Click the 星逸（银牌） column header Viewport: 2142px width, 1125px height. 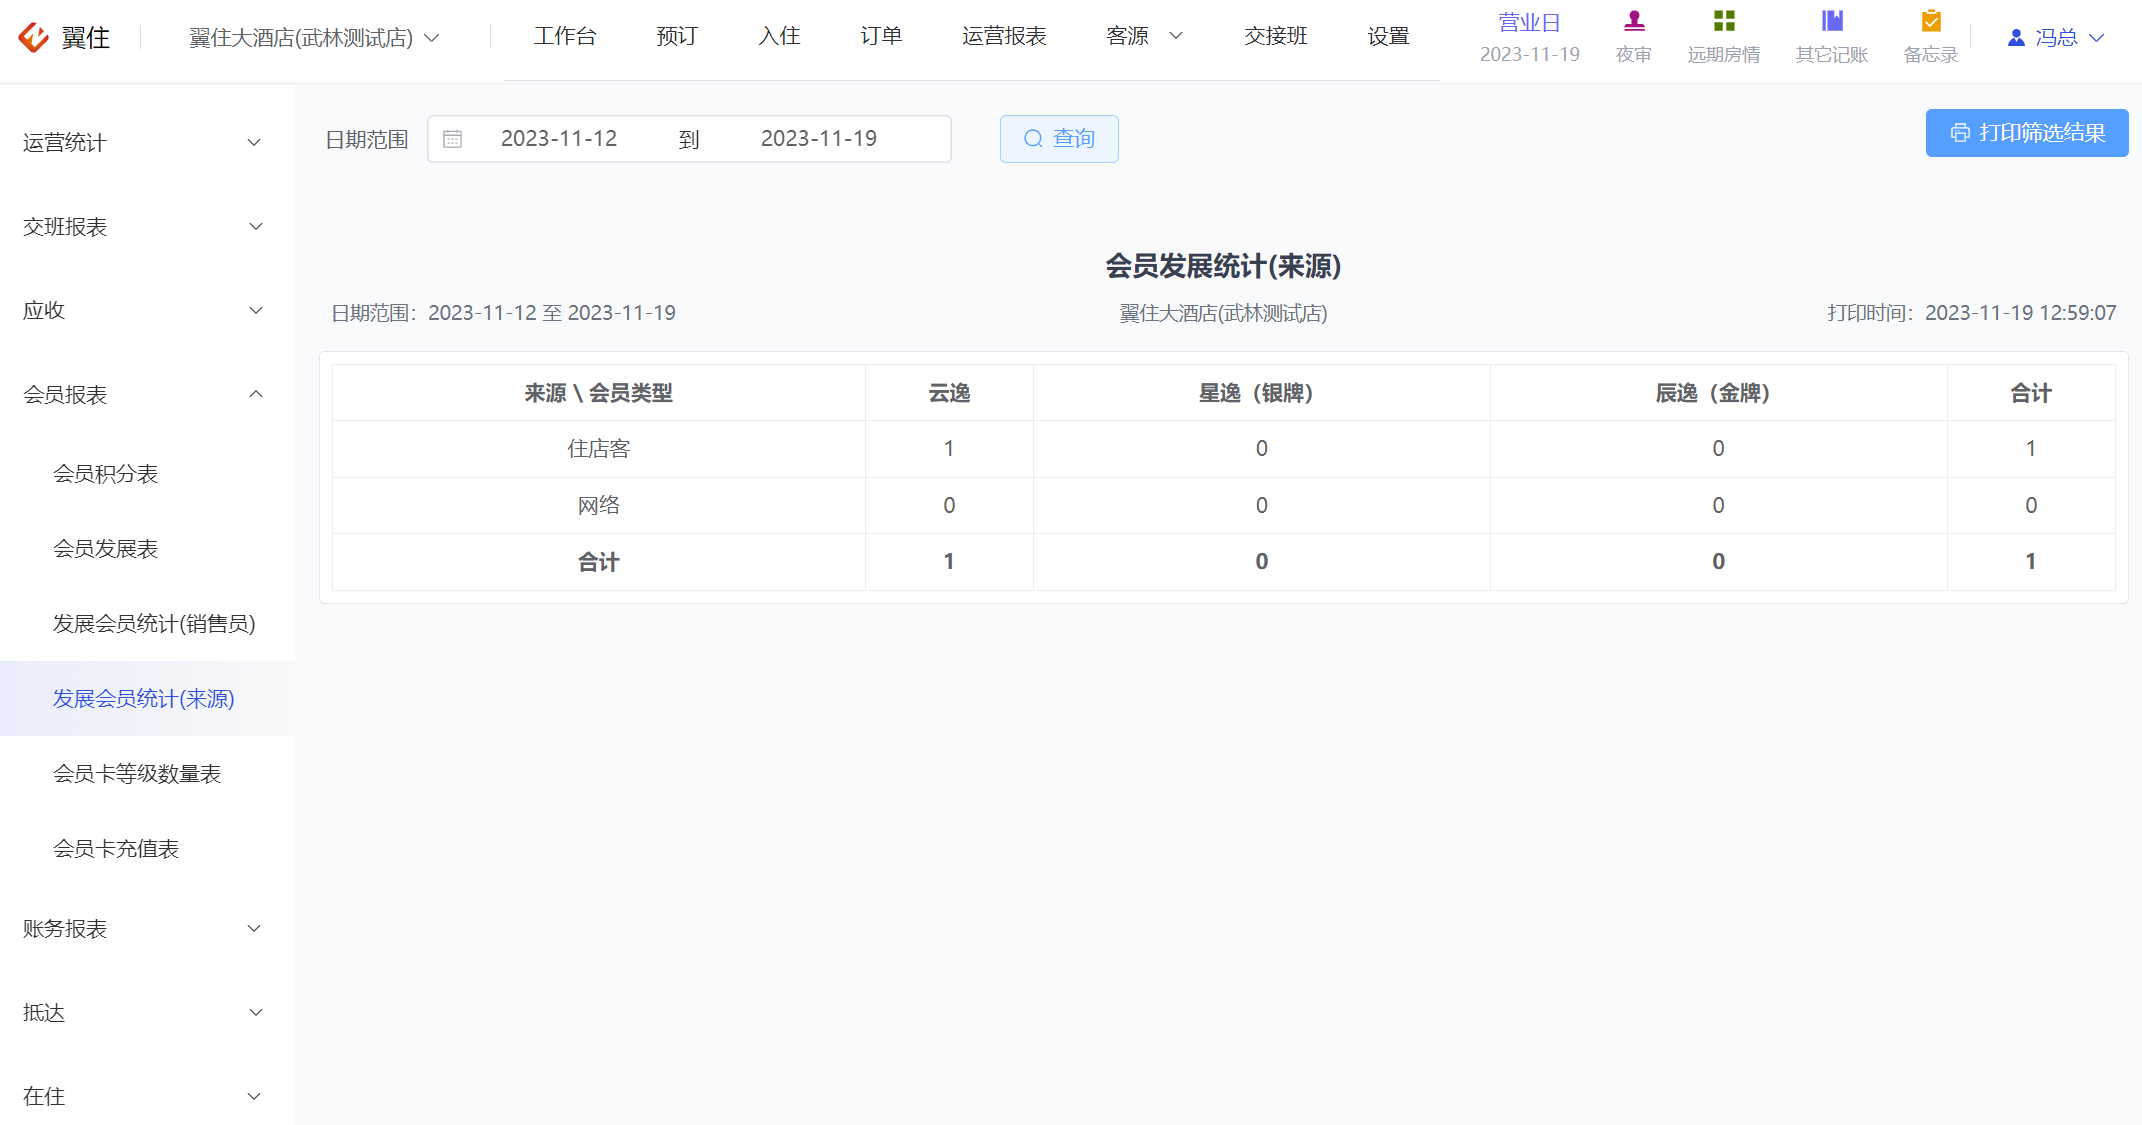pos(1261,393)
